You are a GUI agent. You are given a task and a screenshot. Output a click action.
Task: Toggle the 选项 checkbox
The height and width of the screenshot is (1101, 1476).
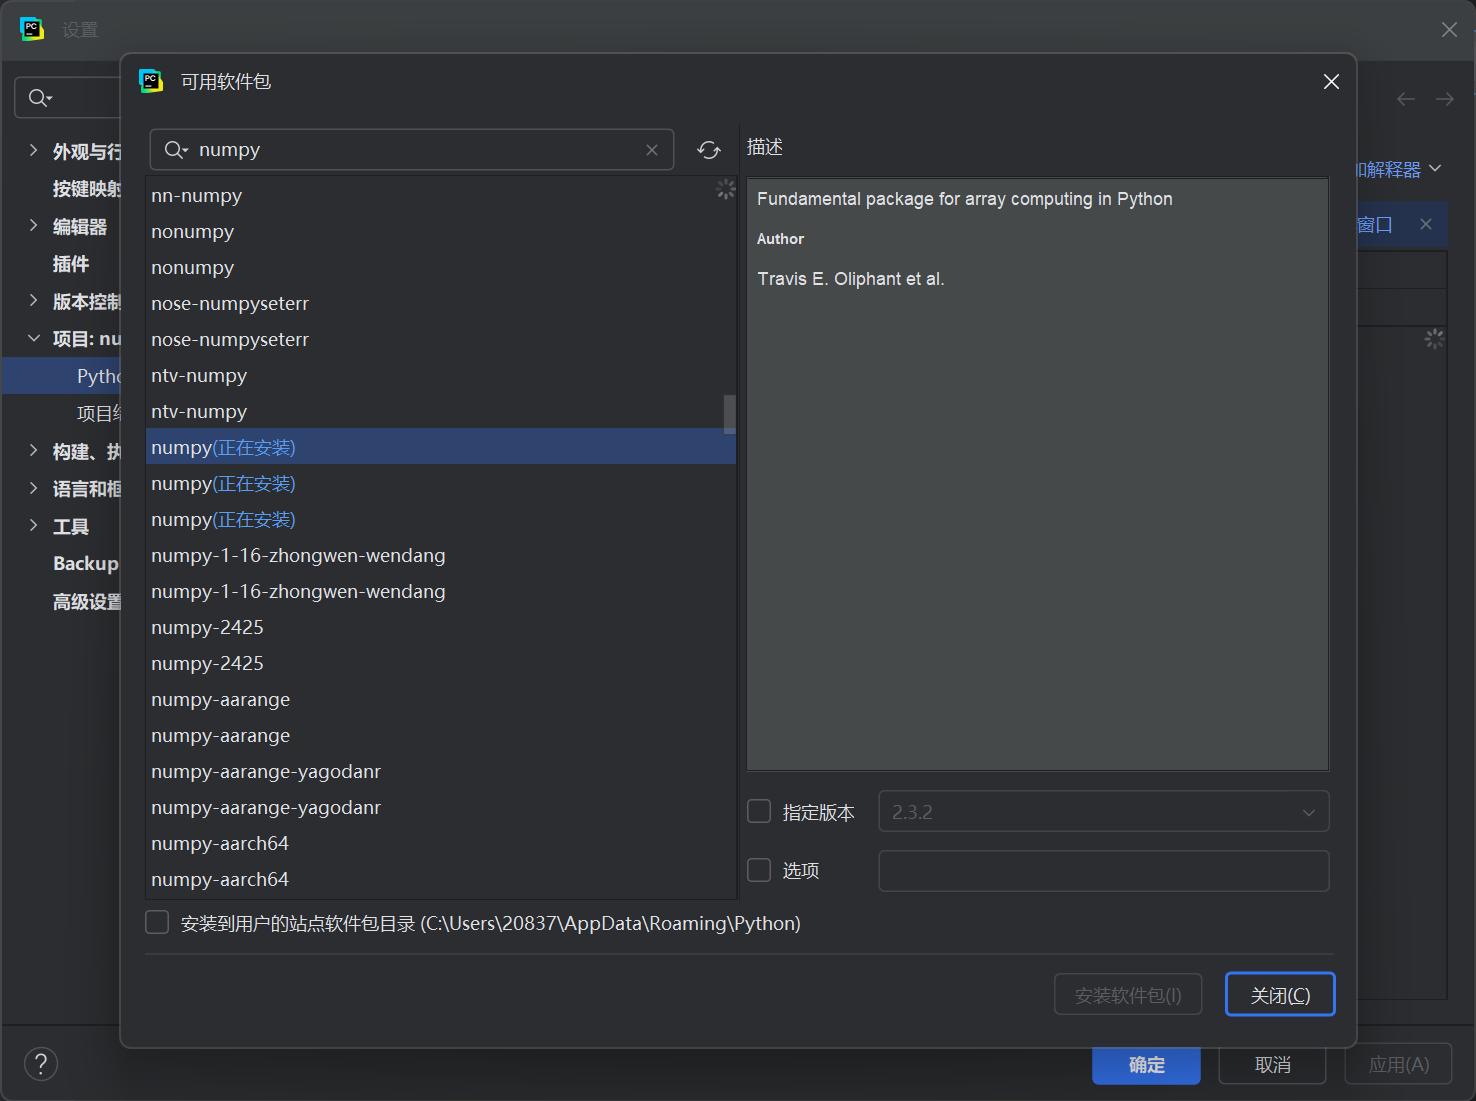[760, 870]
